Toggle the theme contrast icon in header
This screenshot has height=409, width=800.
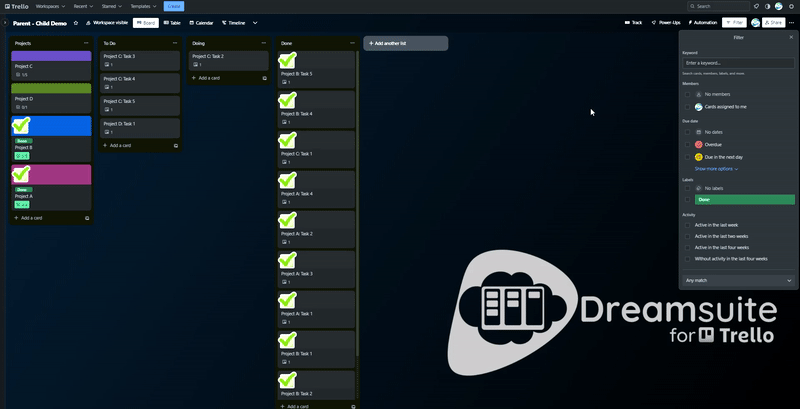pos(767,7)
